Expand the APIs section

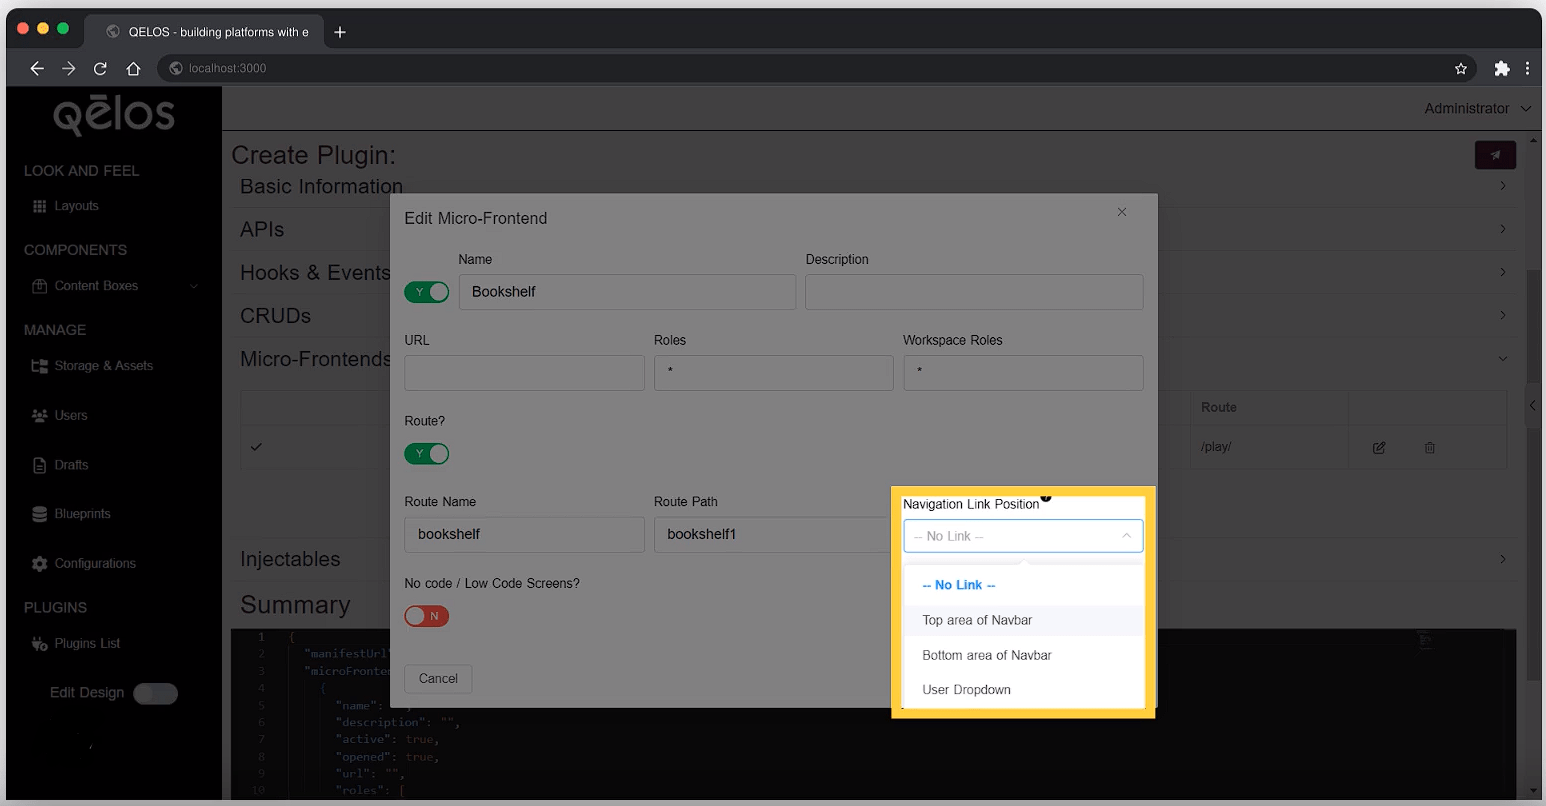tap(1503, 228)
